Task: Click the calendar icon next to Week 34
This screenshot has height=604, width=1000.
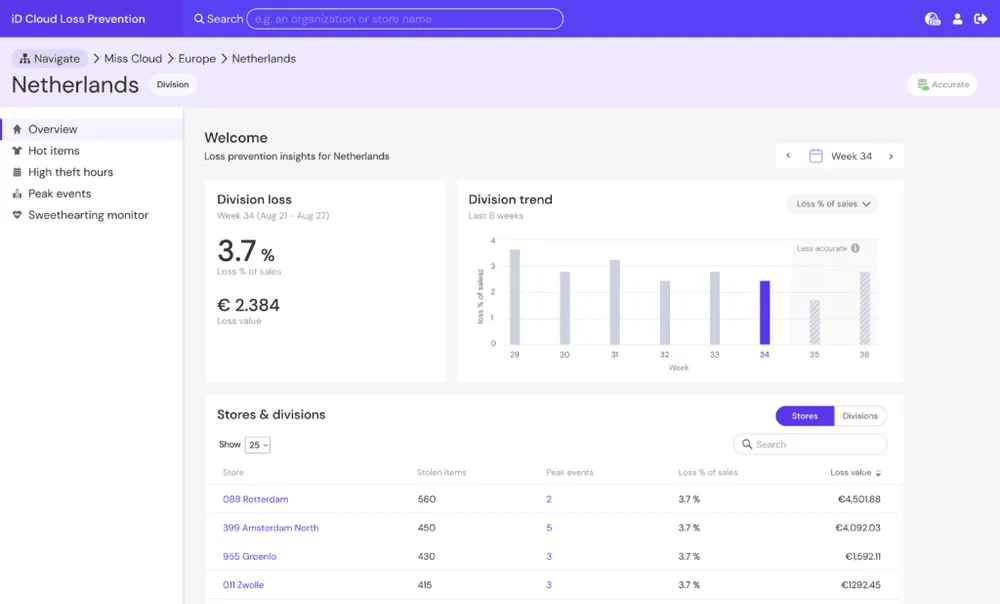Action: [x=815, y=156]
